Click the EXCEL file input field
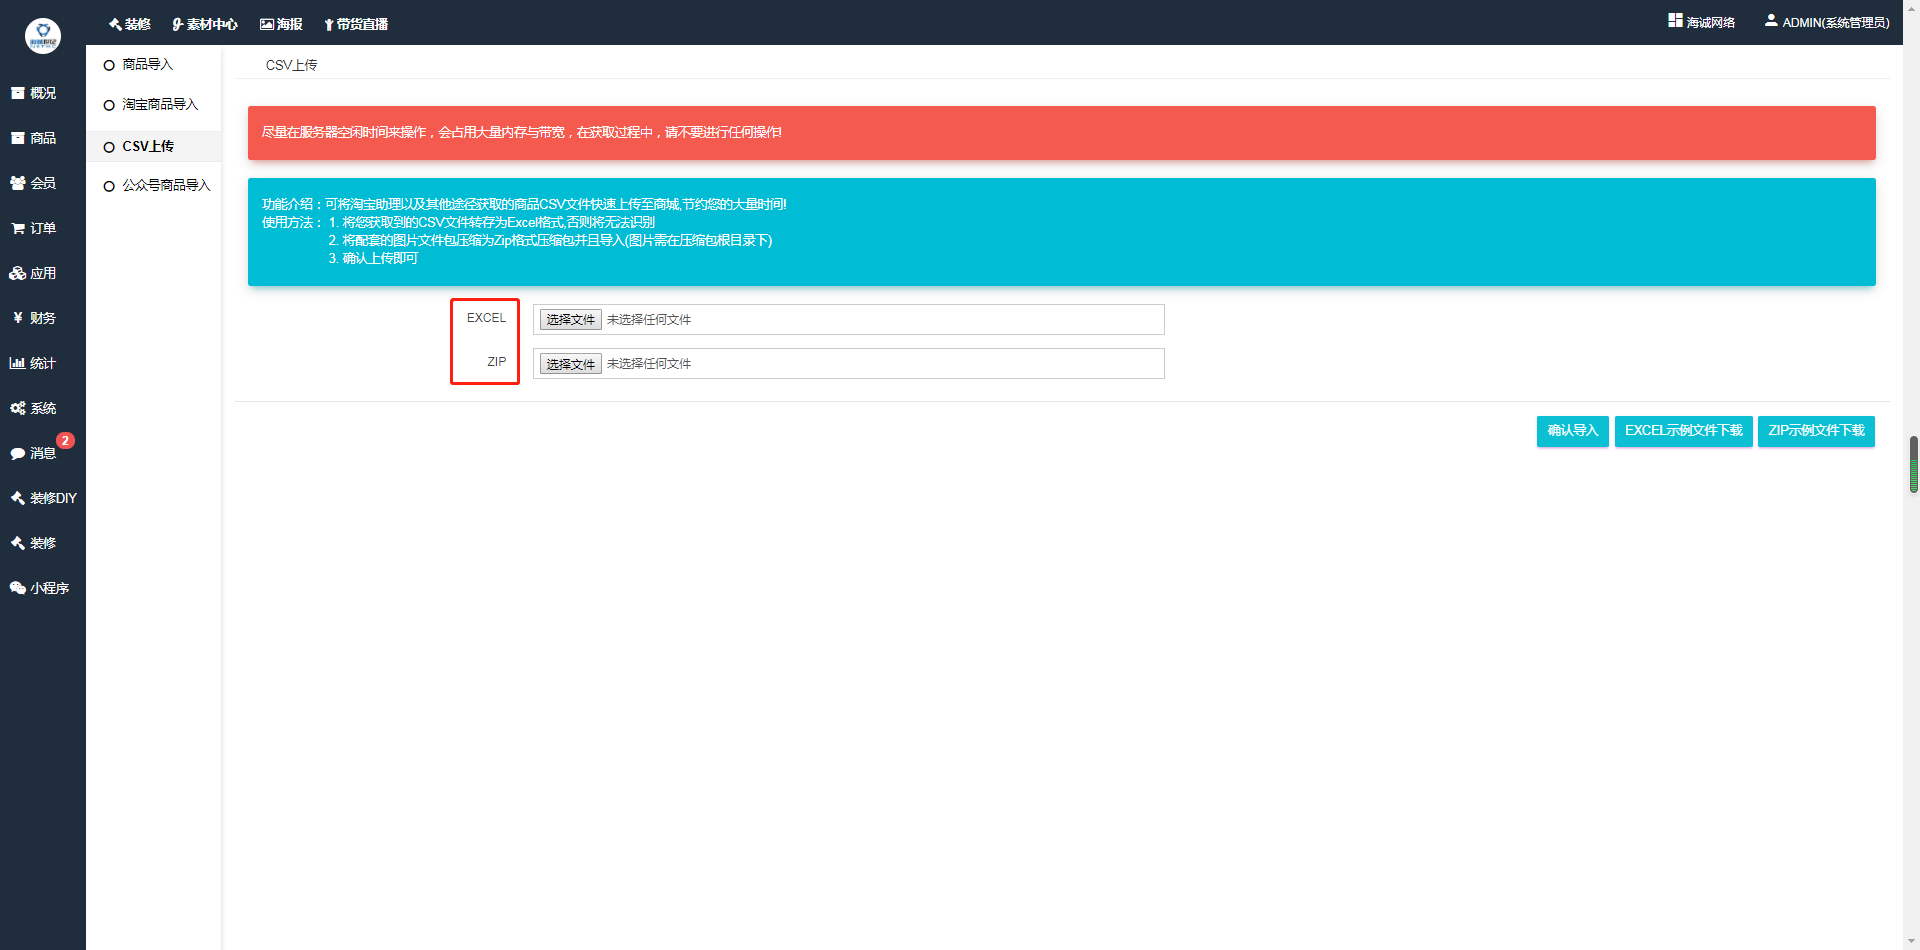 (849, 319)
